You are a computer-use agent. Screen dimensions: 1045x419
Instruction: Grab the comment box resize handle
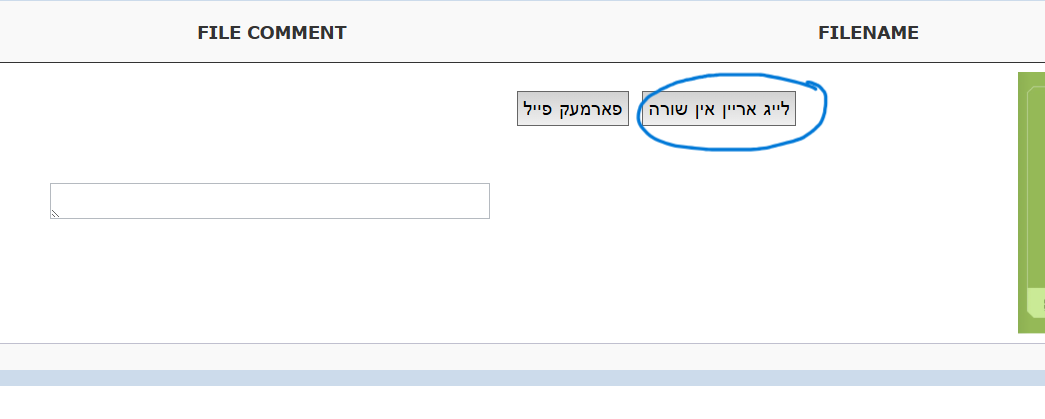(56, 213)
